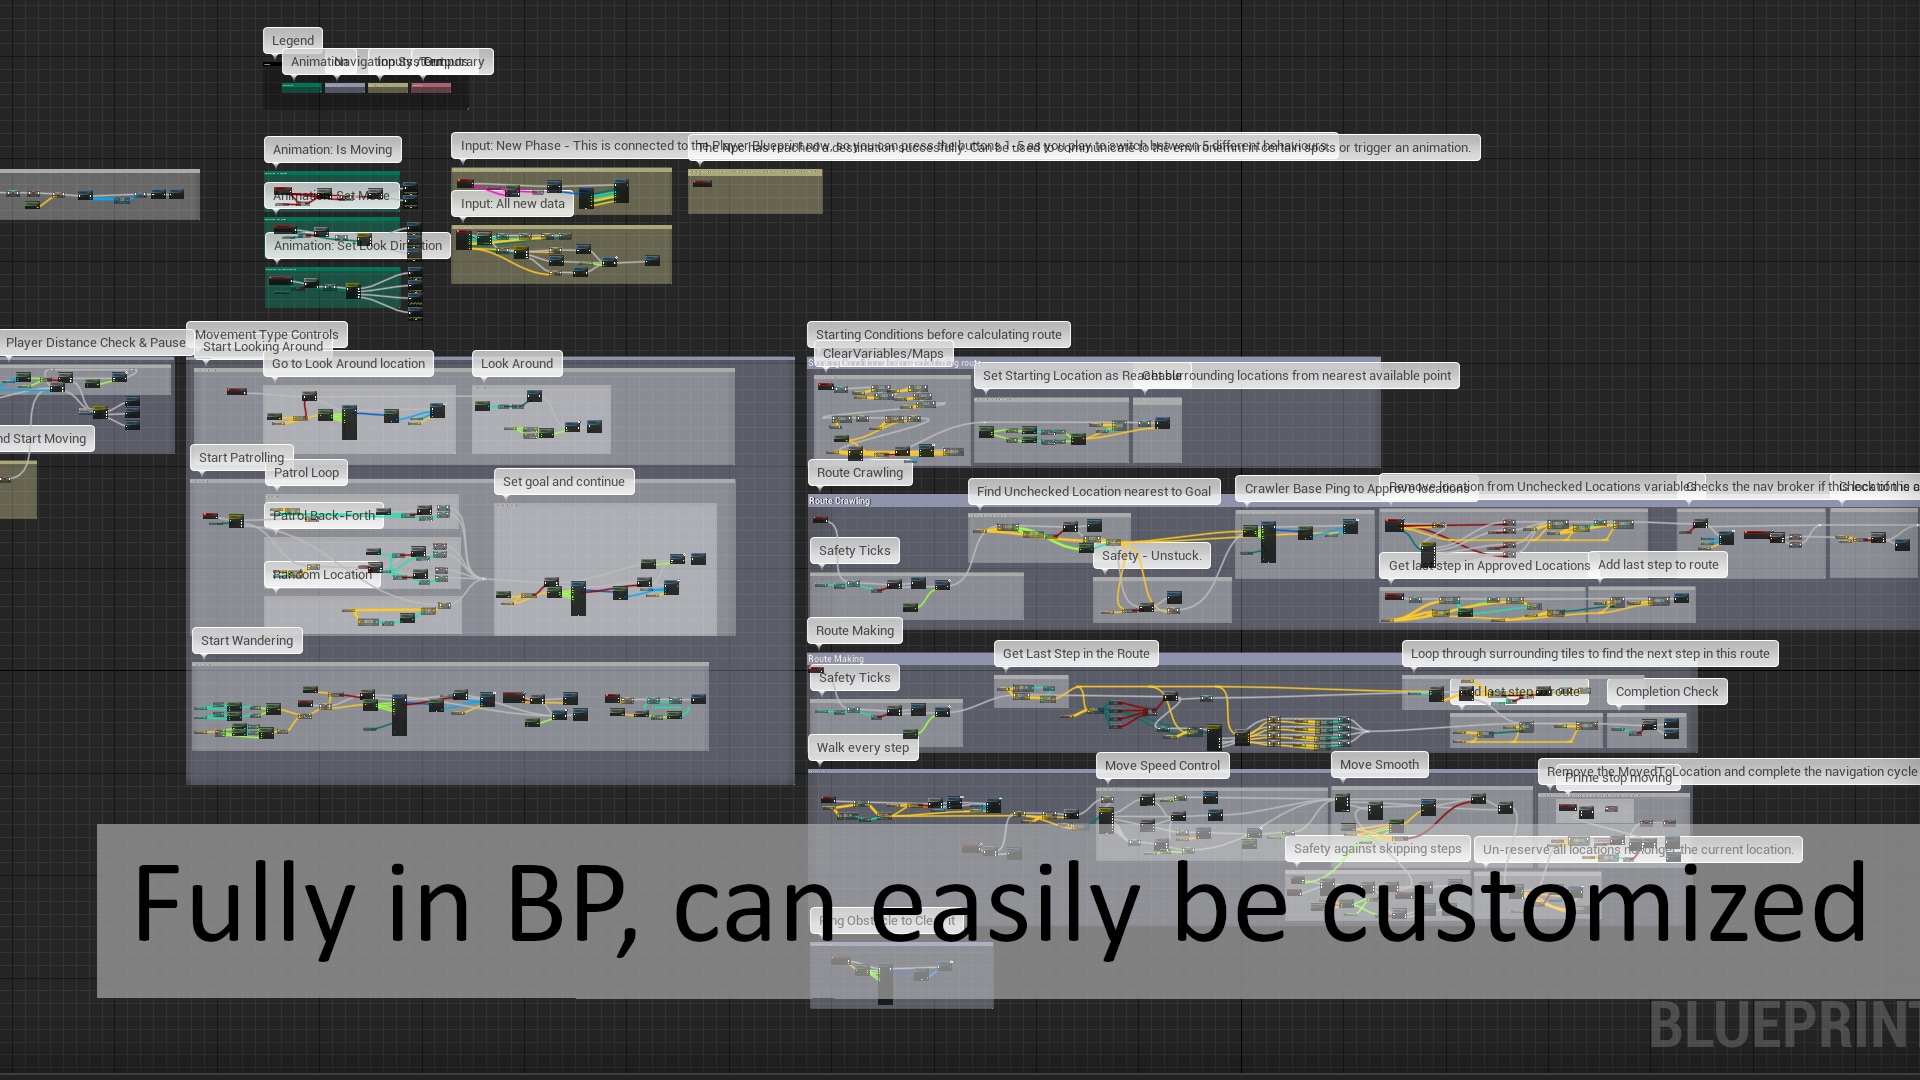
Task: Select the Patrol Back-Forth comment label
Action: (324, 515)
